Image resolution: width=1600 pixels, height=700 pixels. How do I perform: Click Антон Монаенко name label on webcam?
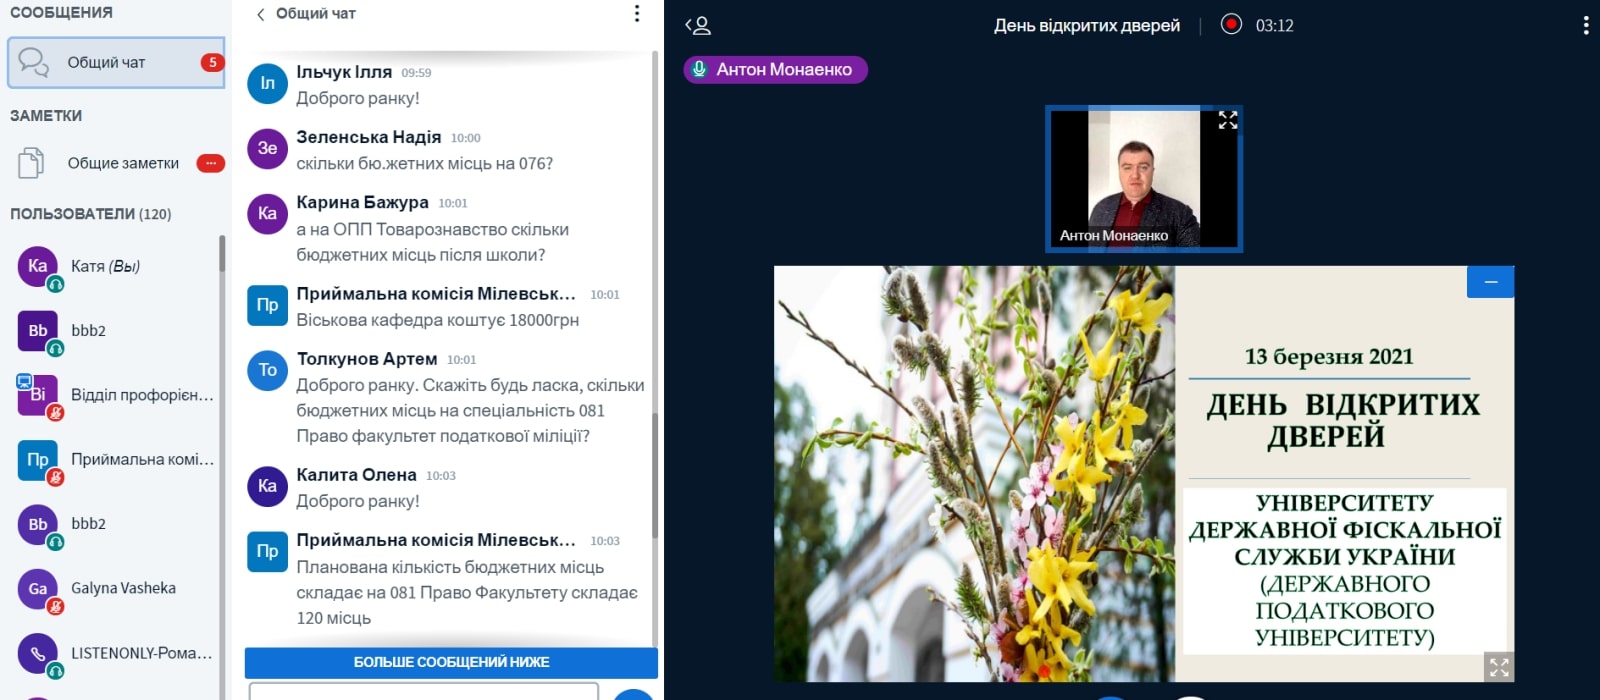pyautogui.click(x=1114, y=235)
